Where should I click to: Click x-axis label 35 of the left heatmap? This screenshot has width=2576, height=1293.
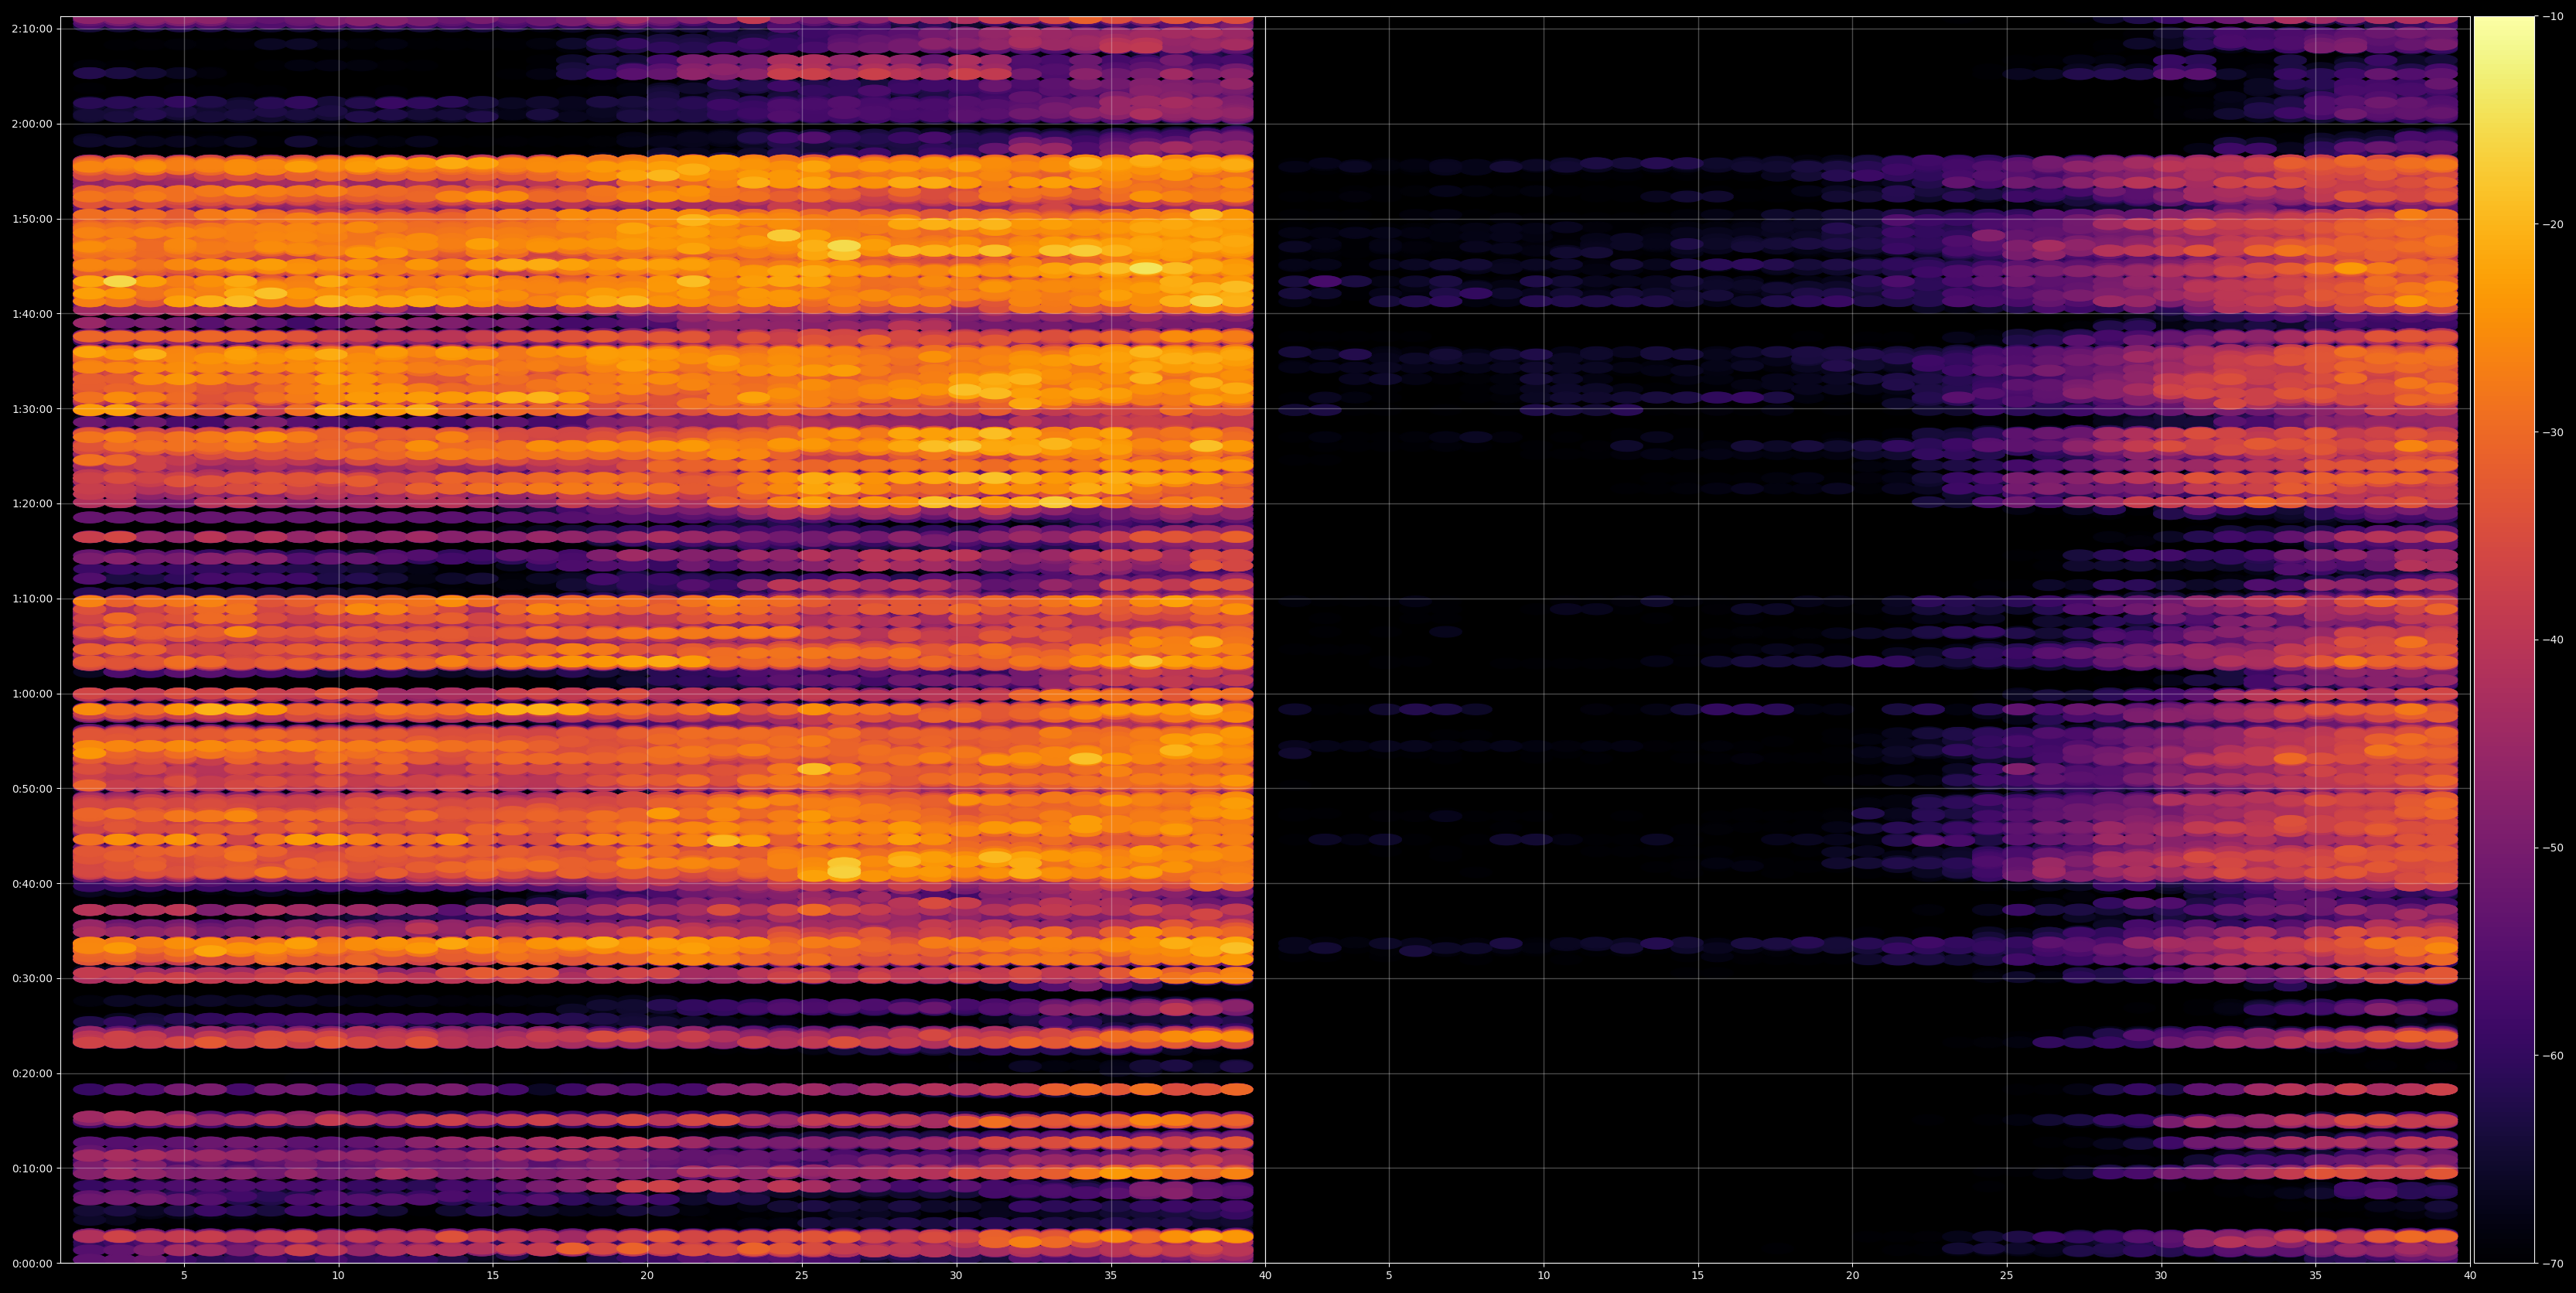(x=1111, y=1276)
